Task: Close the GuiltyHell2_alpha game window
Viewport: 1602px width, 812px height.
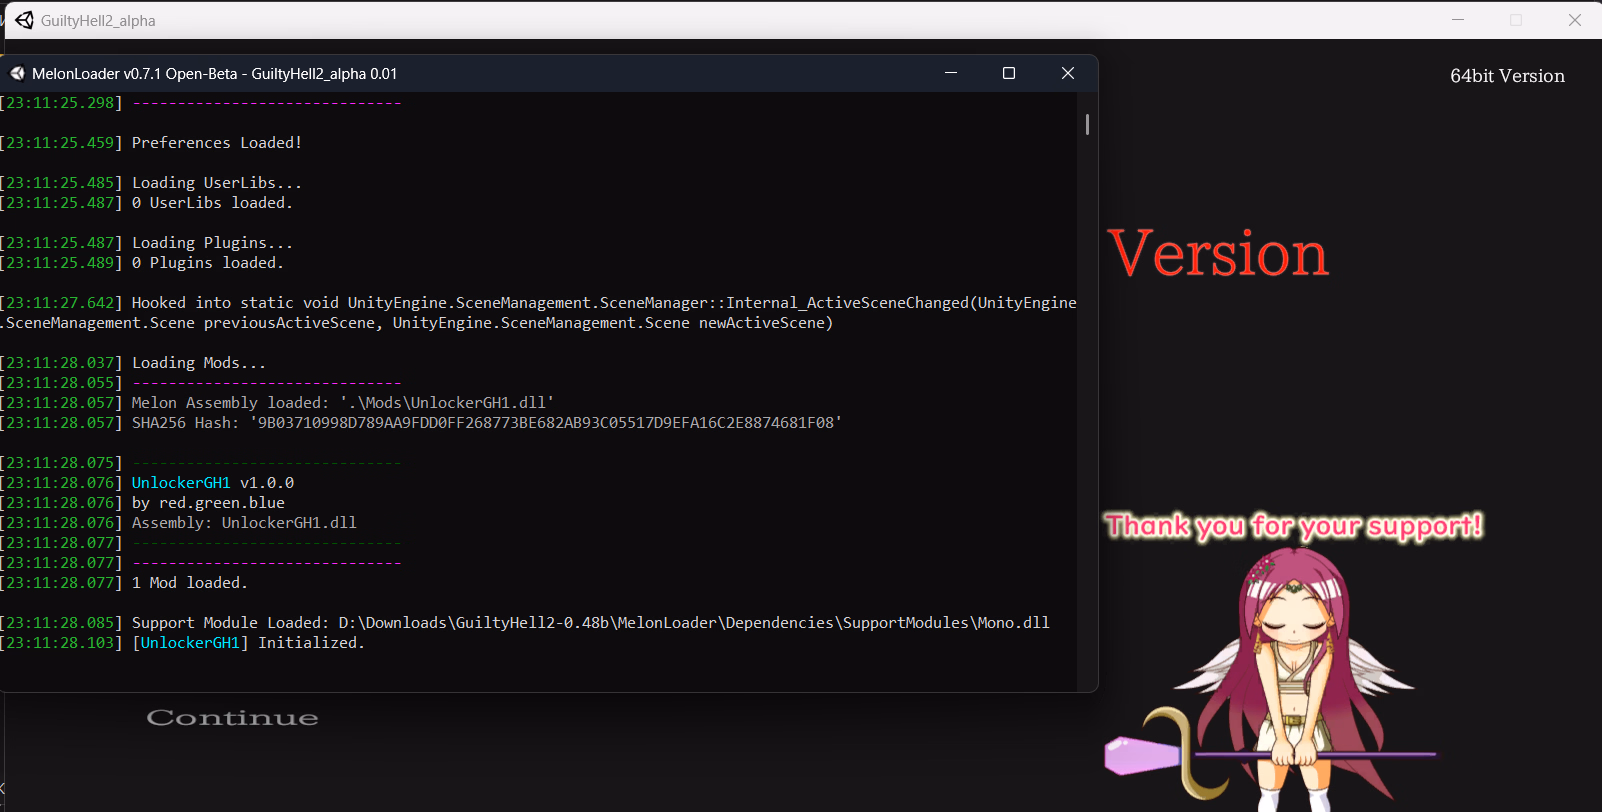Action: 1575,20
